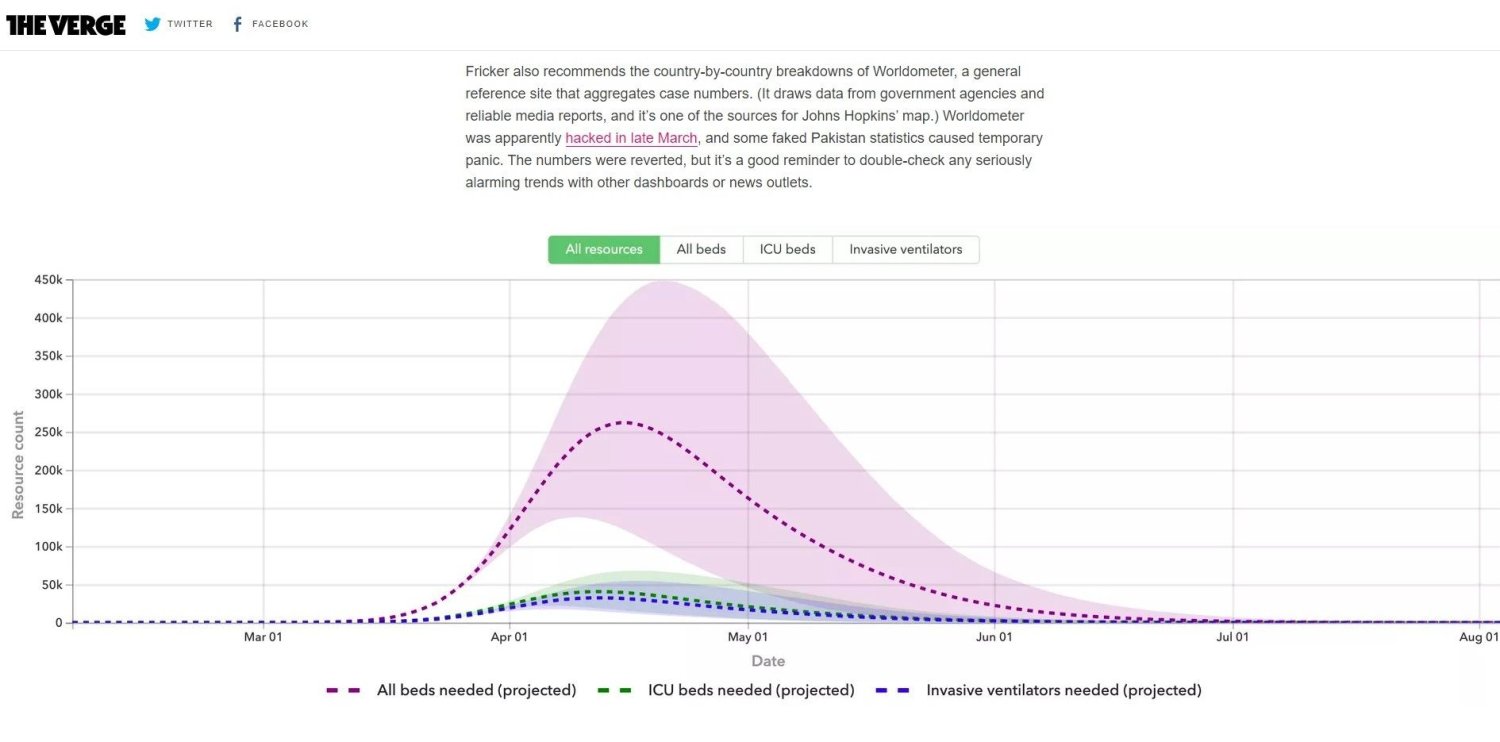
Task: Open the Twitter share link text
Action: tap(190, 24)
